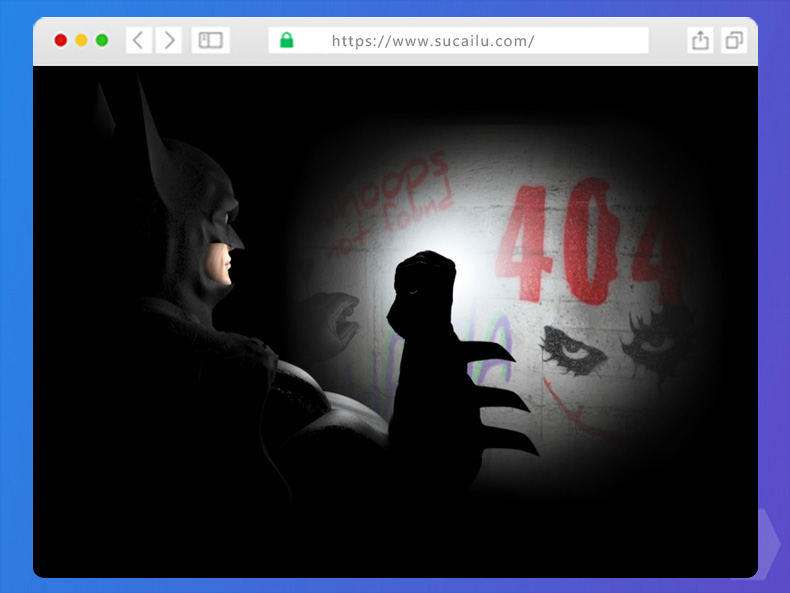Viewport: 790px width, 593px height.
Task: Go forward using the right chevron button
Action: (x=169, y=40)
